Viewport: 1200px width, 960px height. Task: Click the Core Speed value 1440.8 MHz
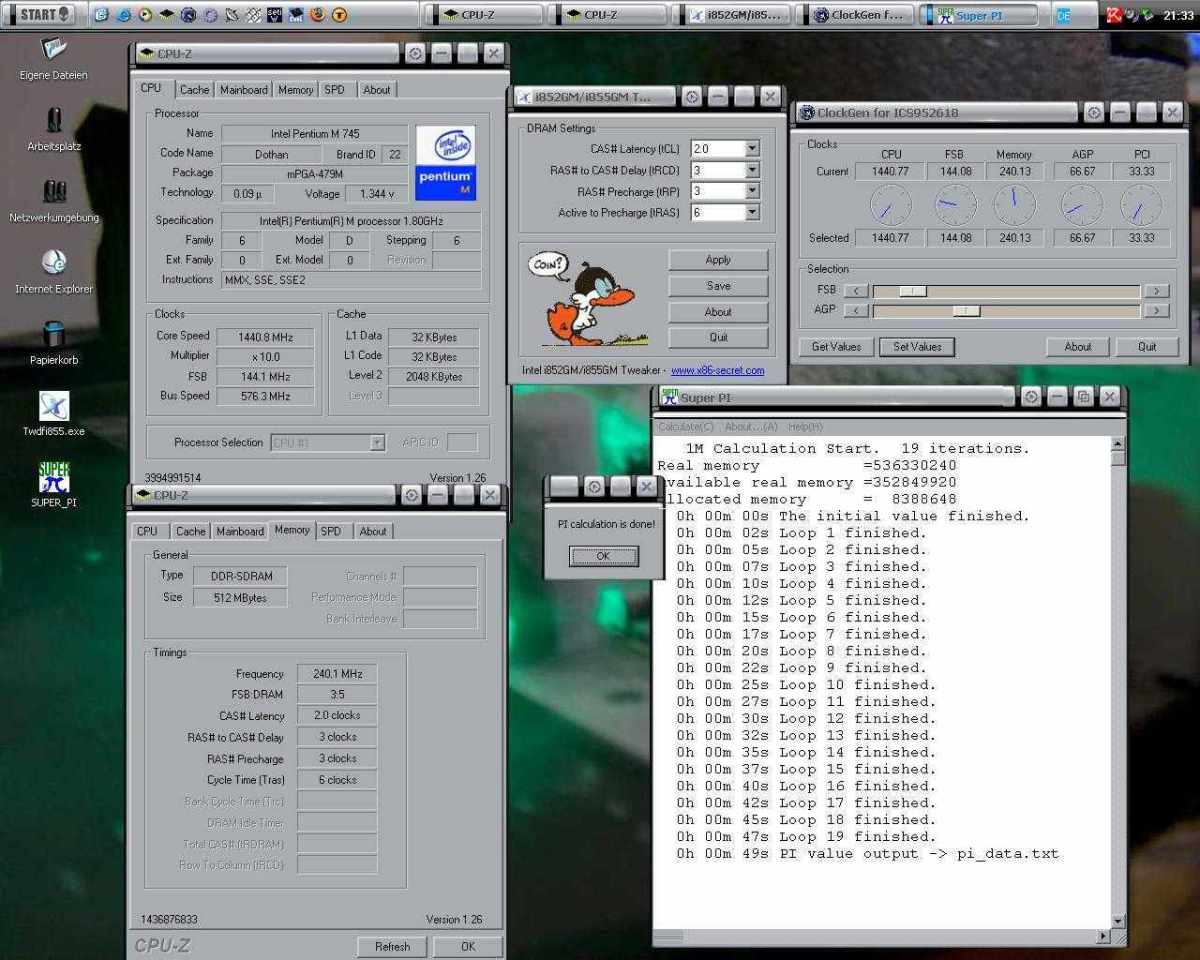click(x=264, y=337)
